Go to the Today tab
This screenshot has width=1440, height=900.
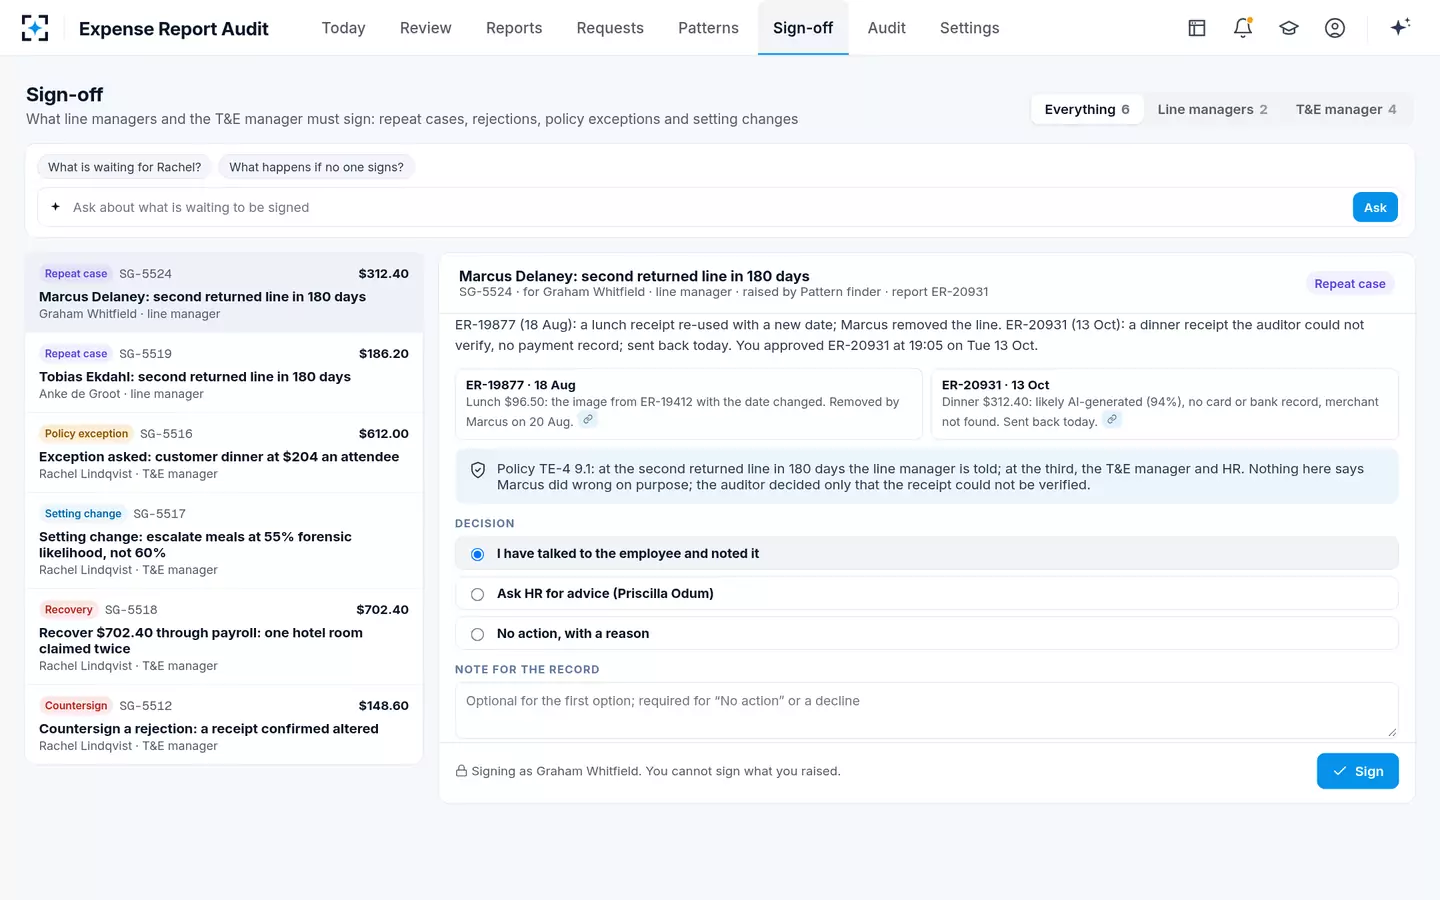pos(343,28)
